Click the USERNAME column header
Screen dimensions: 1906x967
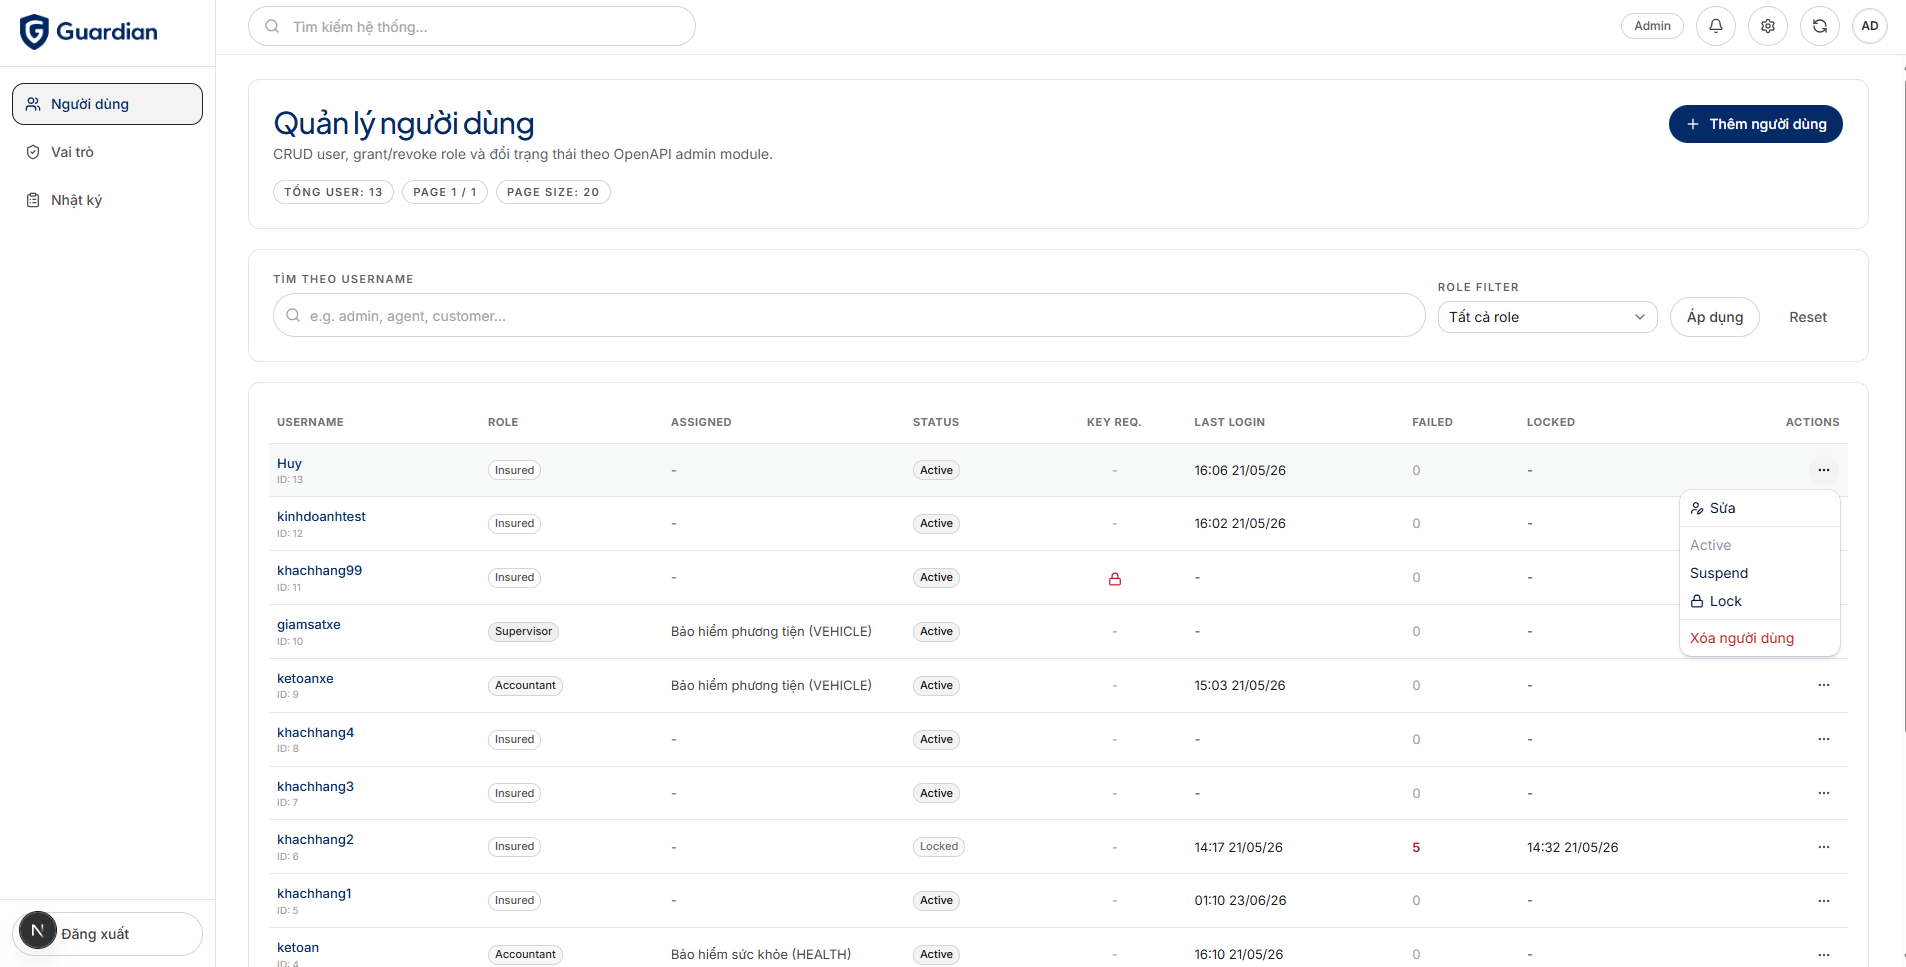click(310, 422)
